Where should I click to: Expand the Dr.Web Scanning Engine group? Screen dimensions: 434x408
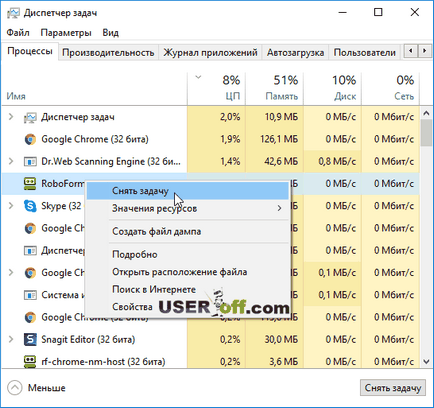tap(11, 161)
